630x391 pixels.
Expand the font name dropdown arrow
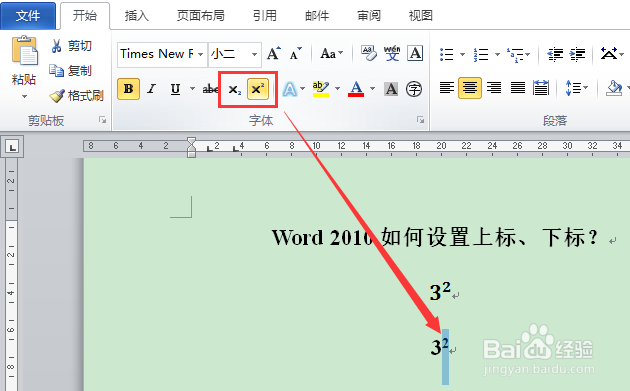click(x=200, y=54)
